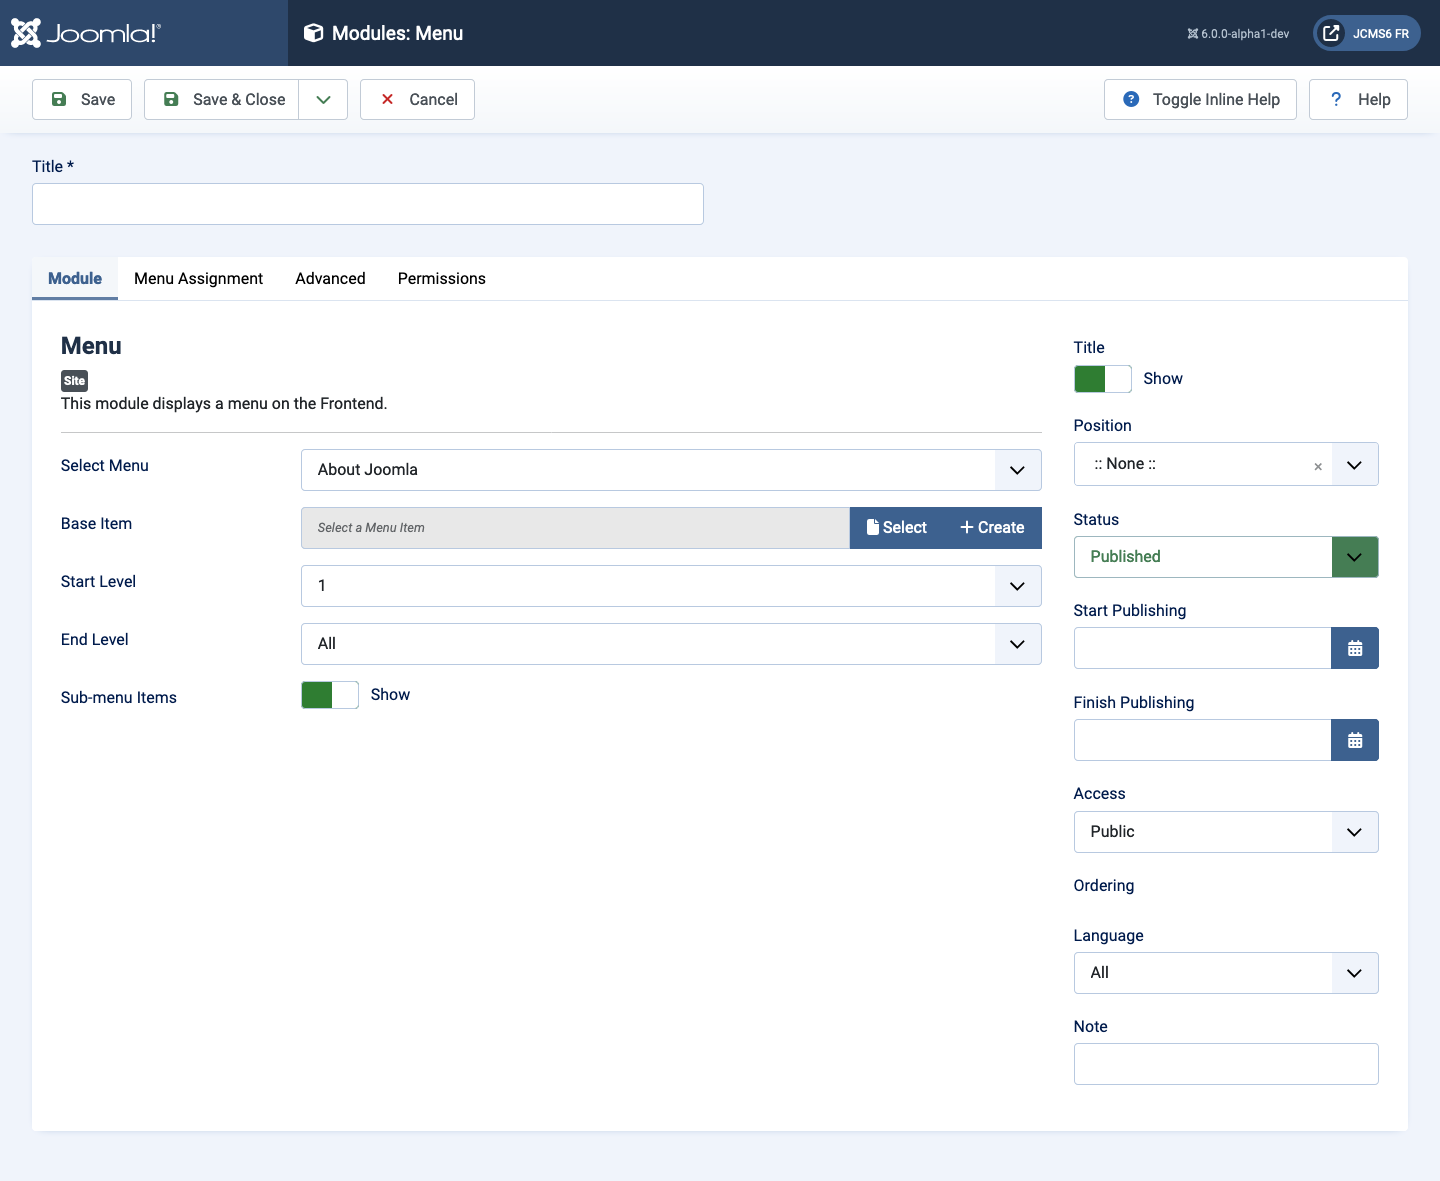Click the Modules cube icon in header
This screenshot has width=1440, height=1181.
[313, 33]
